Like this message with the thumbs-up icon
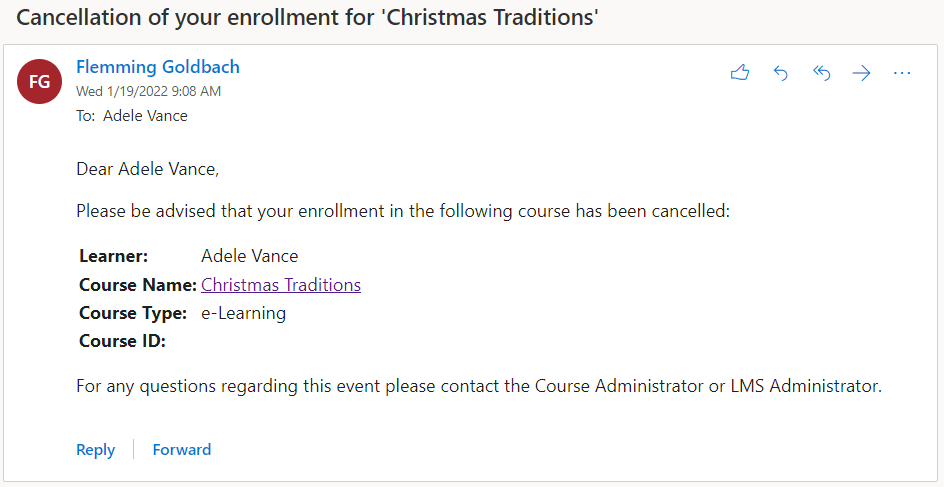 point(740,73)
